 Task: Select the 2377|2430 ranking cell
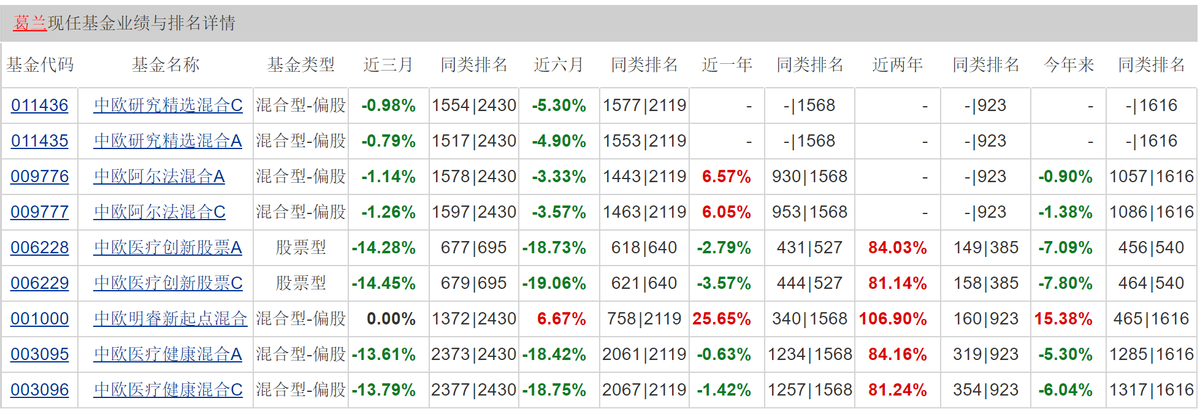coord(474,390)
